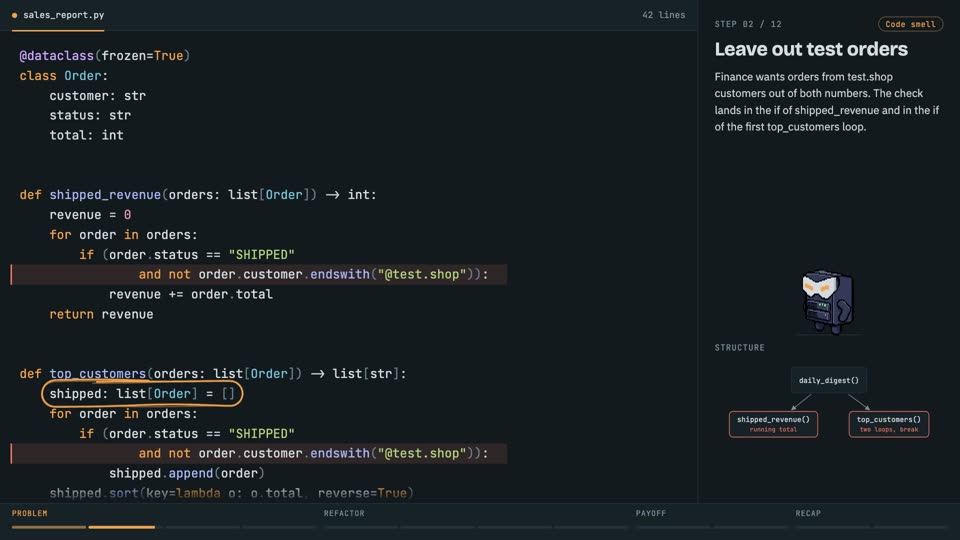Viewport: 960px width, 540px height.
Task: Click the '@dataclass(frozen=True)' decorator line
Action: tap(105, 56)
